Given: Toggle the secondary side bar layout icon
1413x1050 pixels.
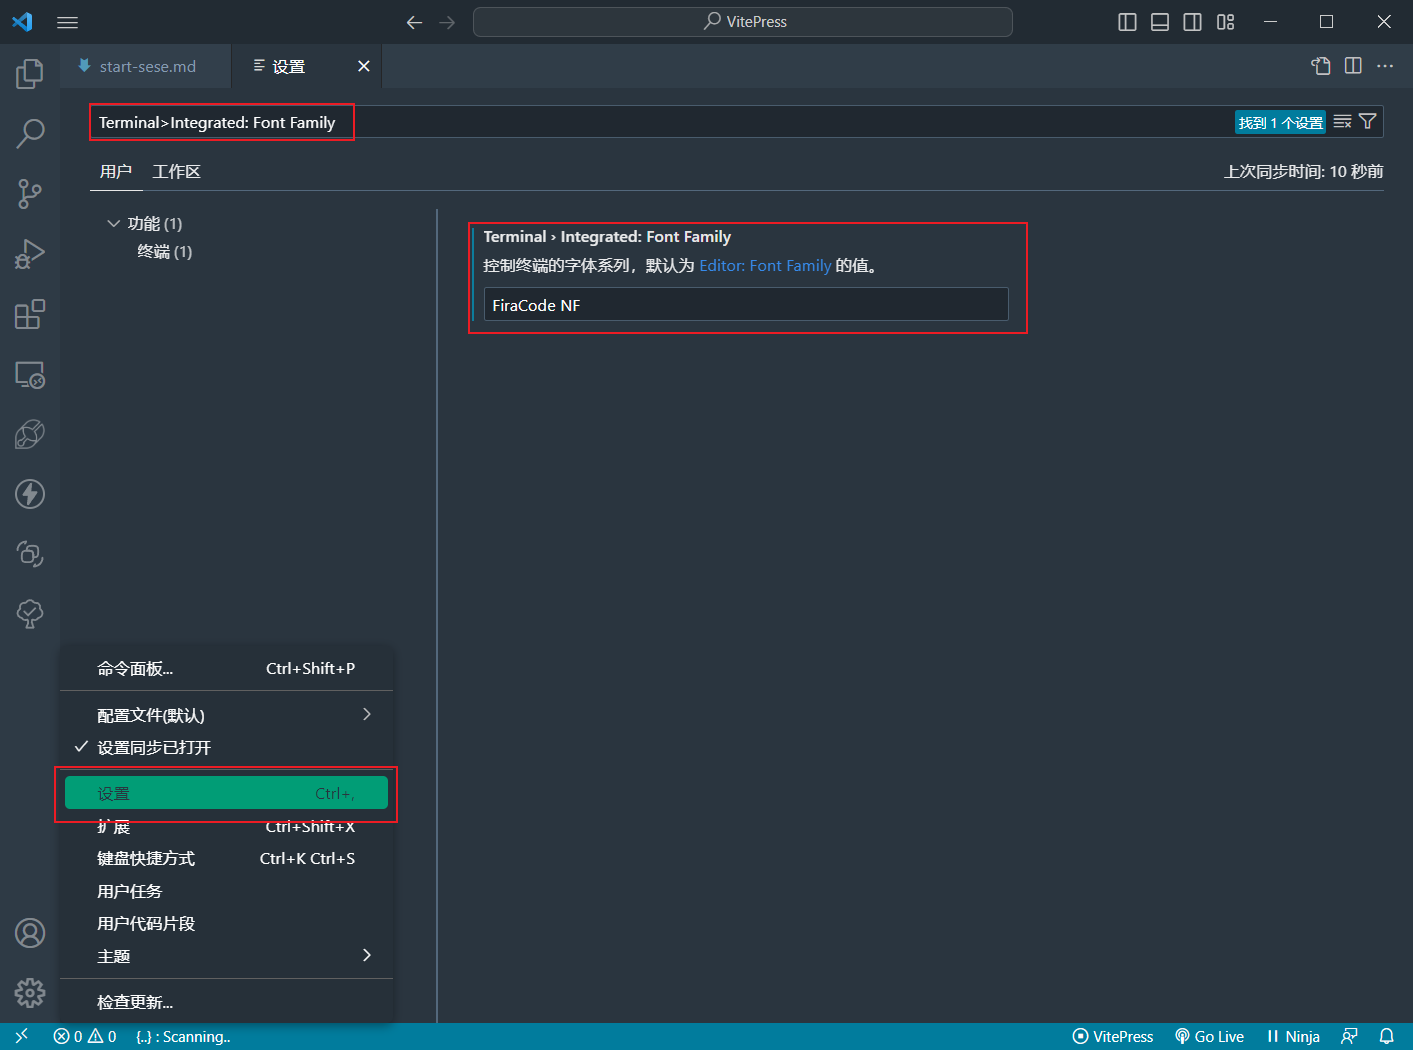Looking at the screenshot, I should (x=1193, y=22).
